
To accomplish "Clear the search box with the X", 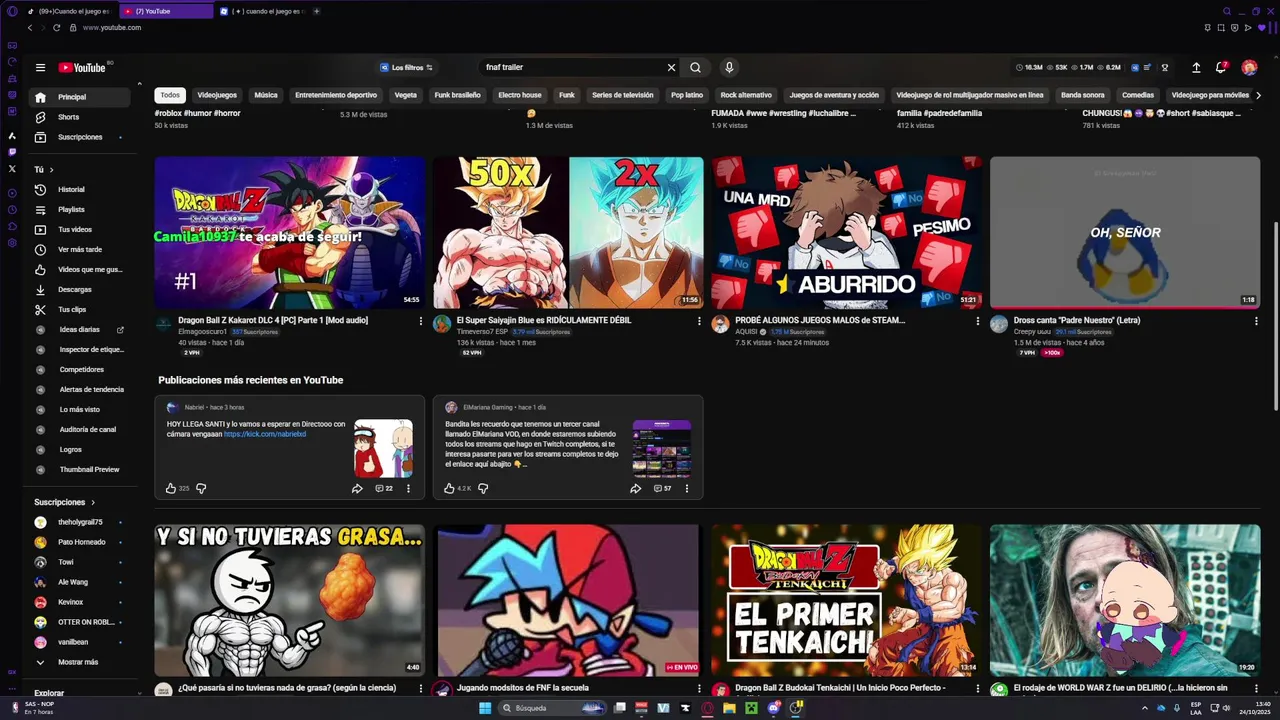I will (671, 68).
